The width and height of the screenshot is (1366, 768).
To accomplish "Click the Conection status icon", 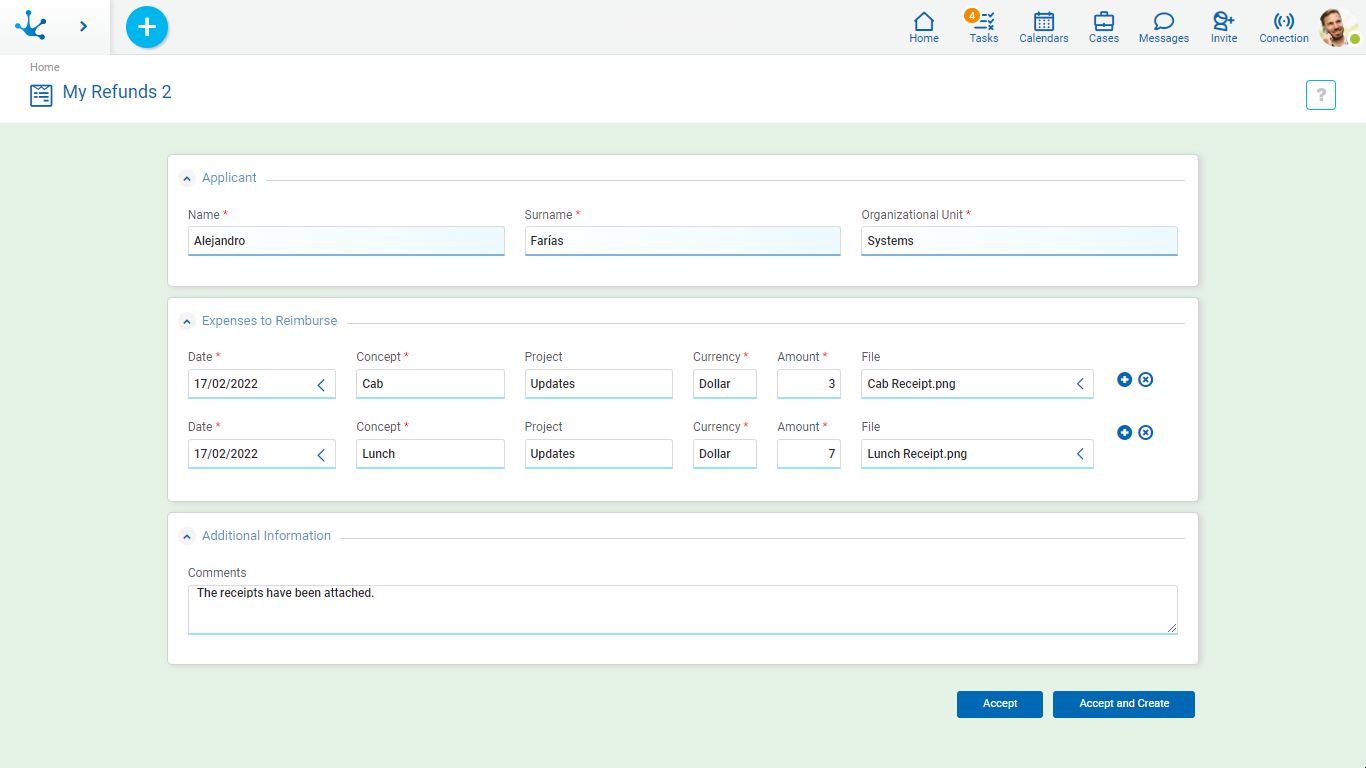I will coord(1283,27).
